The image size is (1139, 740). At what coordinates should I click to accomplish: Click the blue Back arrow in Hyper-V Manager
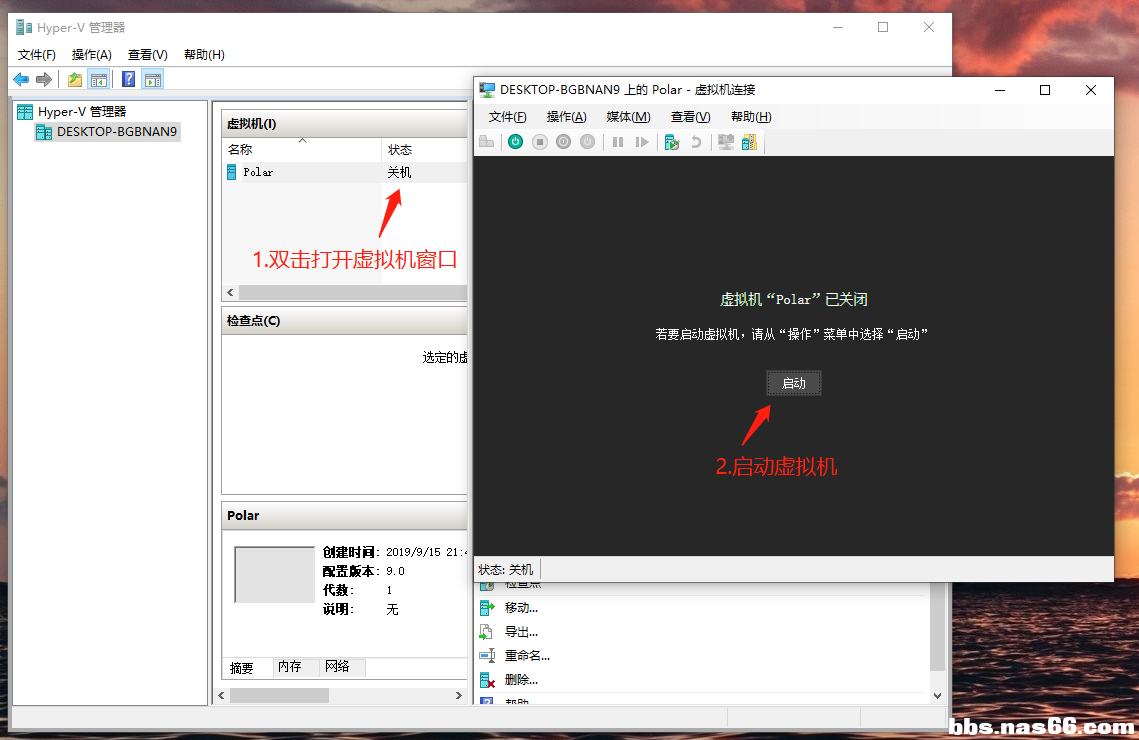point(21,80)
